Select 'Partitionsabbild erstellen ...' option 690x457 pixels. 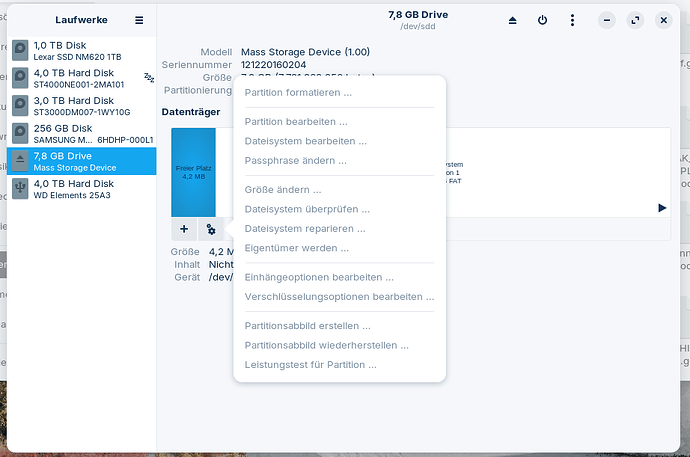[308, 326]
